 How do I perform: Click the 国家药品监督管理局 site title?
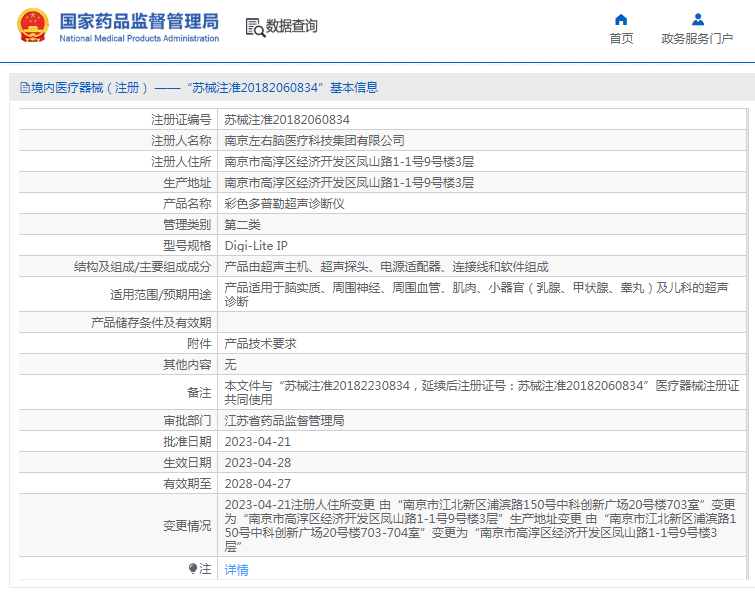(x=138, y=20)
